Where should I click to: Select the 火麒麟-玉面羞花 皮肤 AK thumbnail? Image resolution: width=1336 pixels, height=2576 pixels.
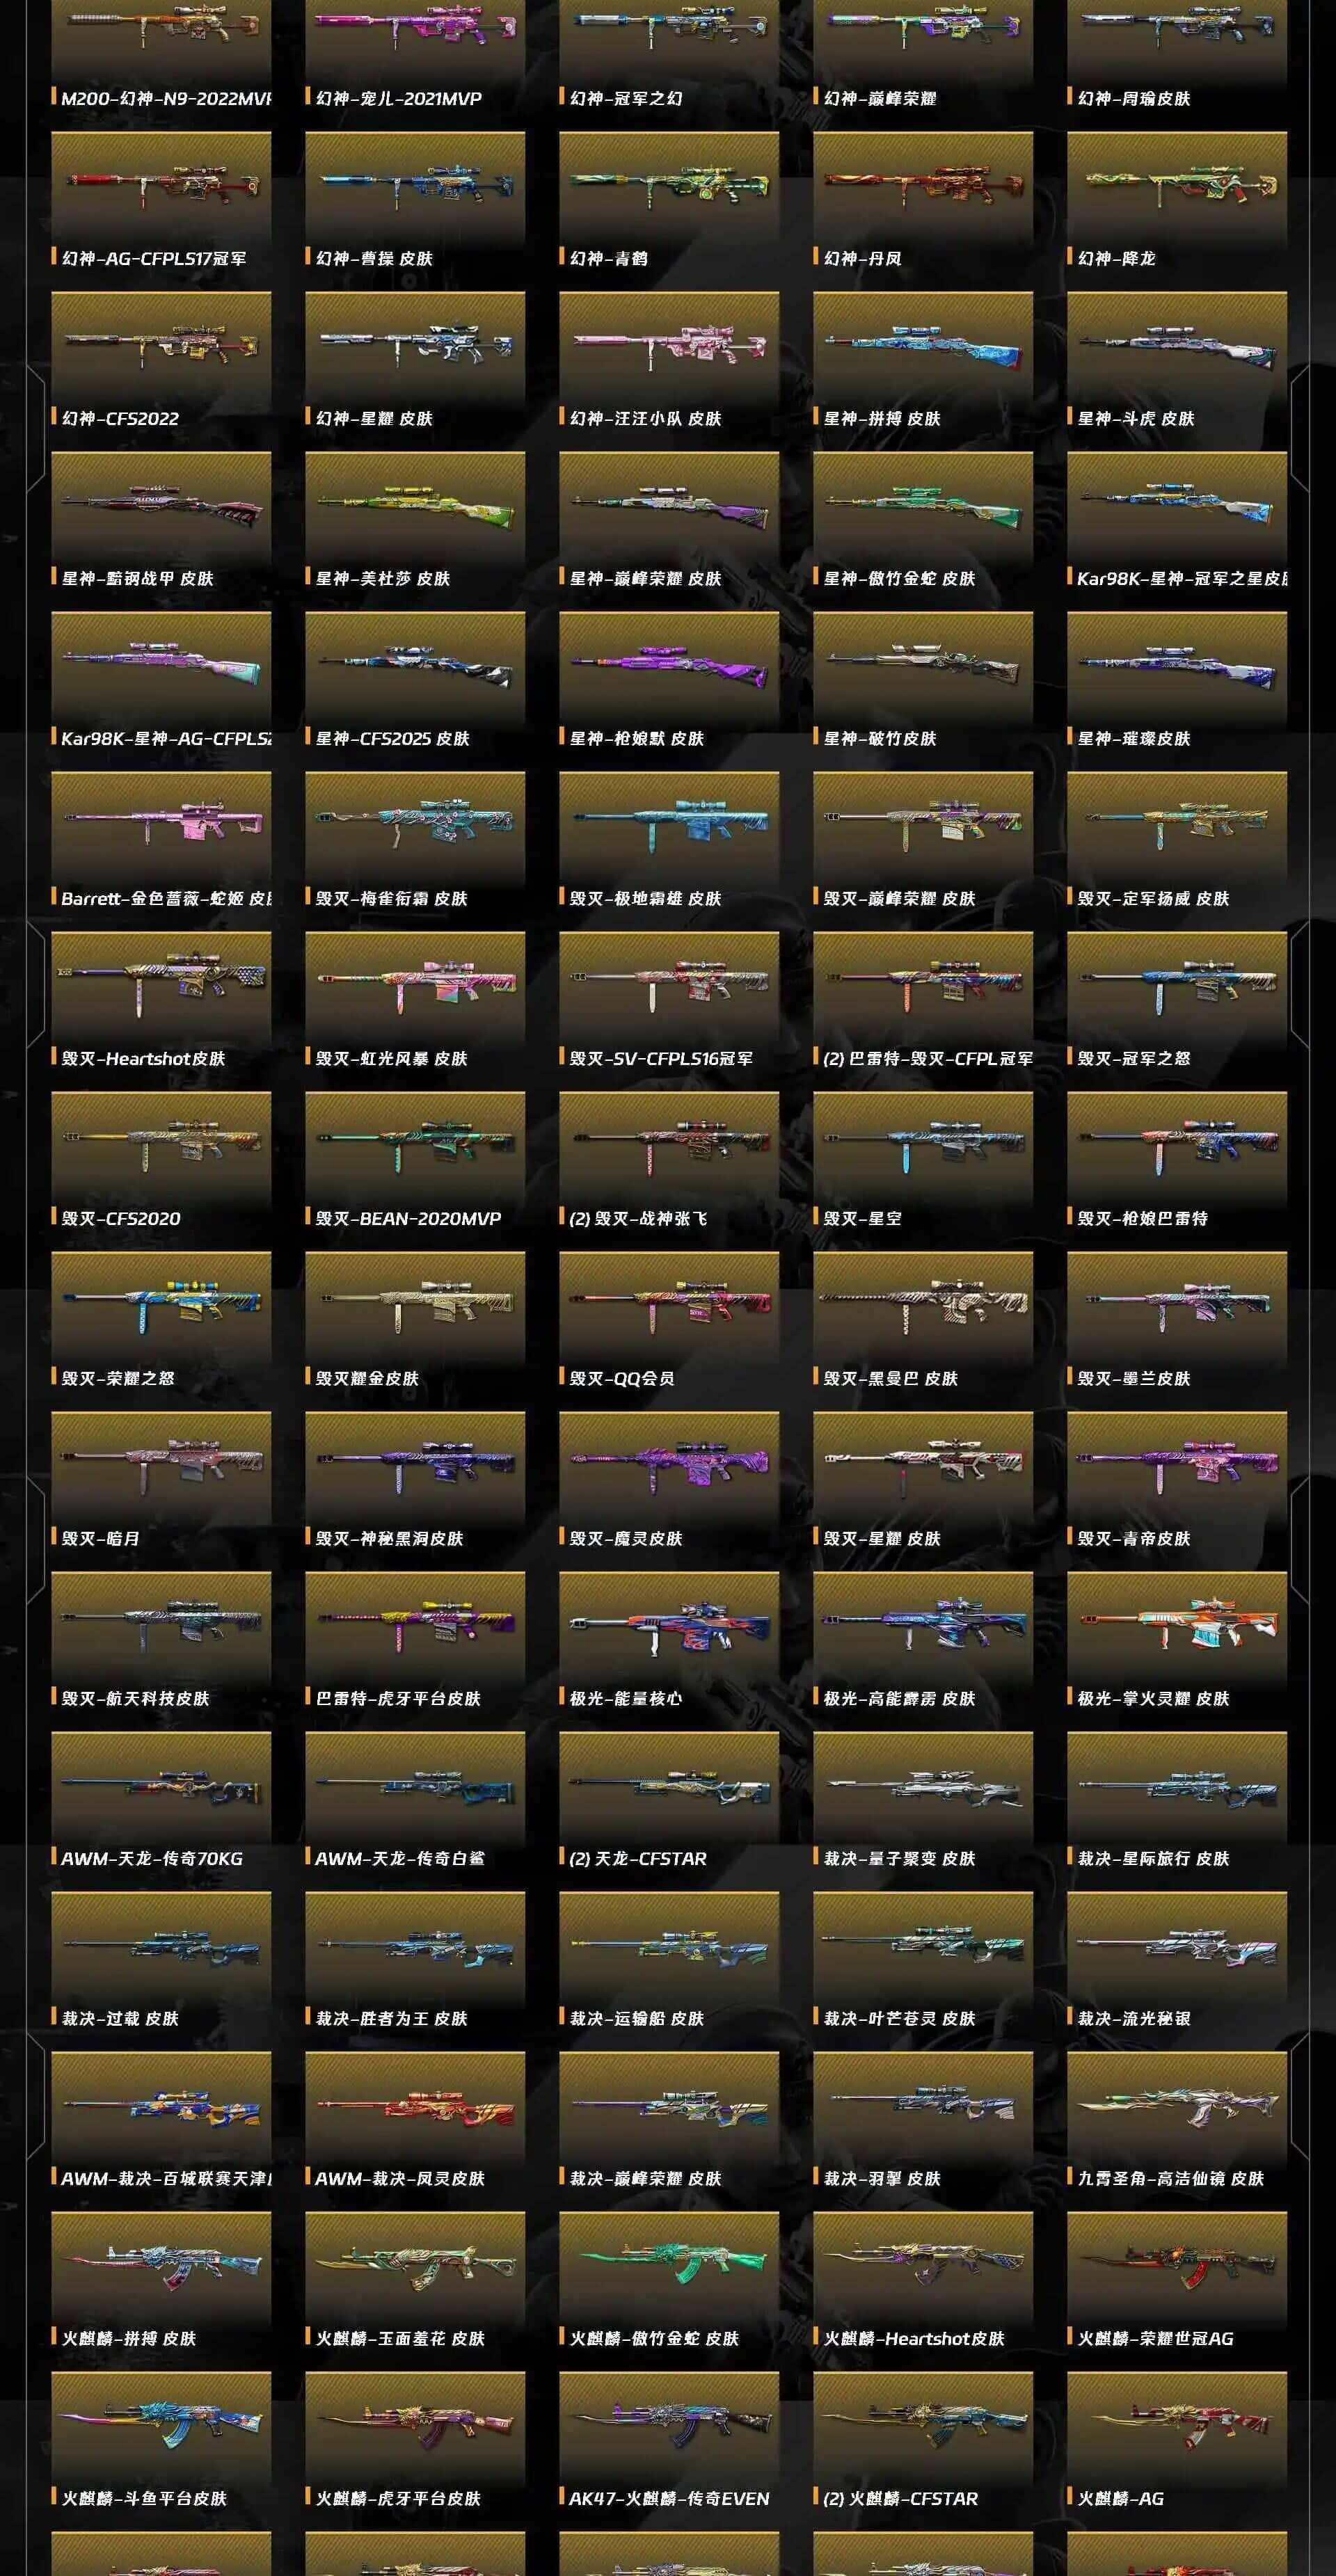[x=414, y=2267]
